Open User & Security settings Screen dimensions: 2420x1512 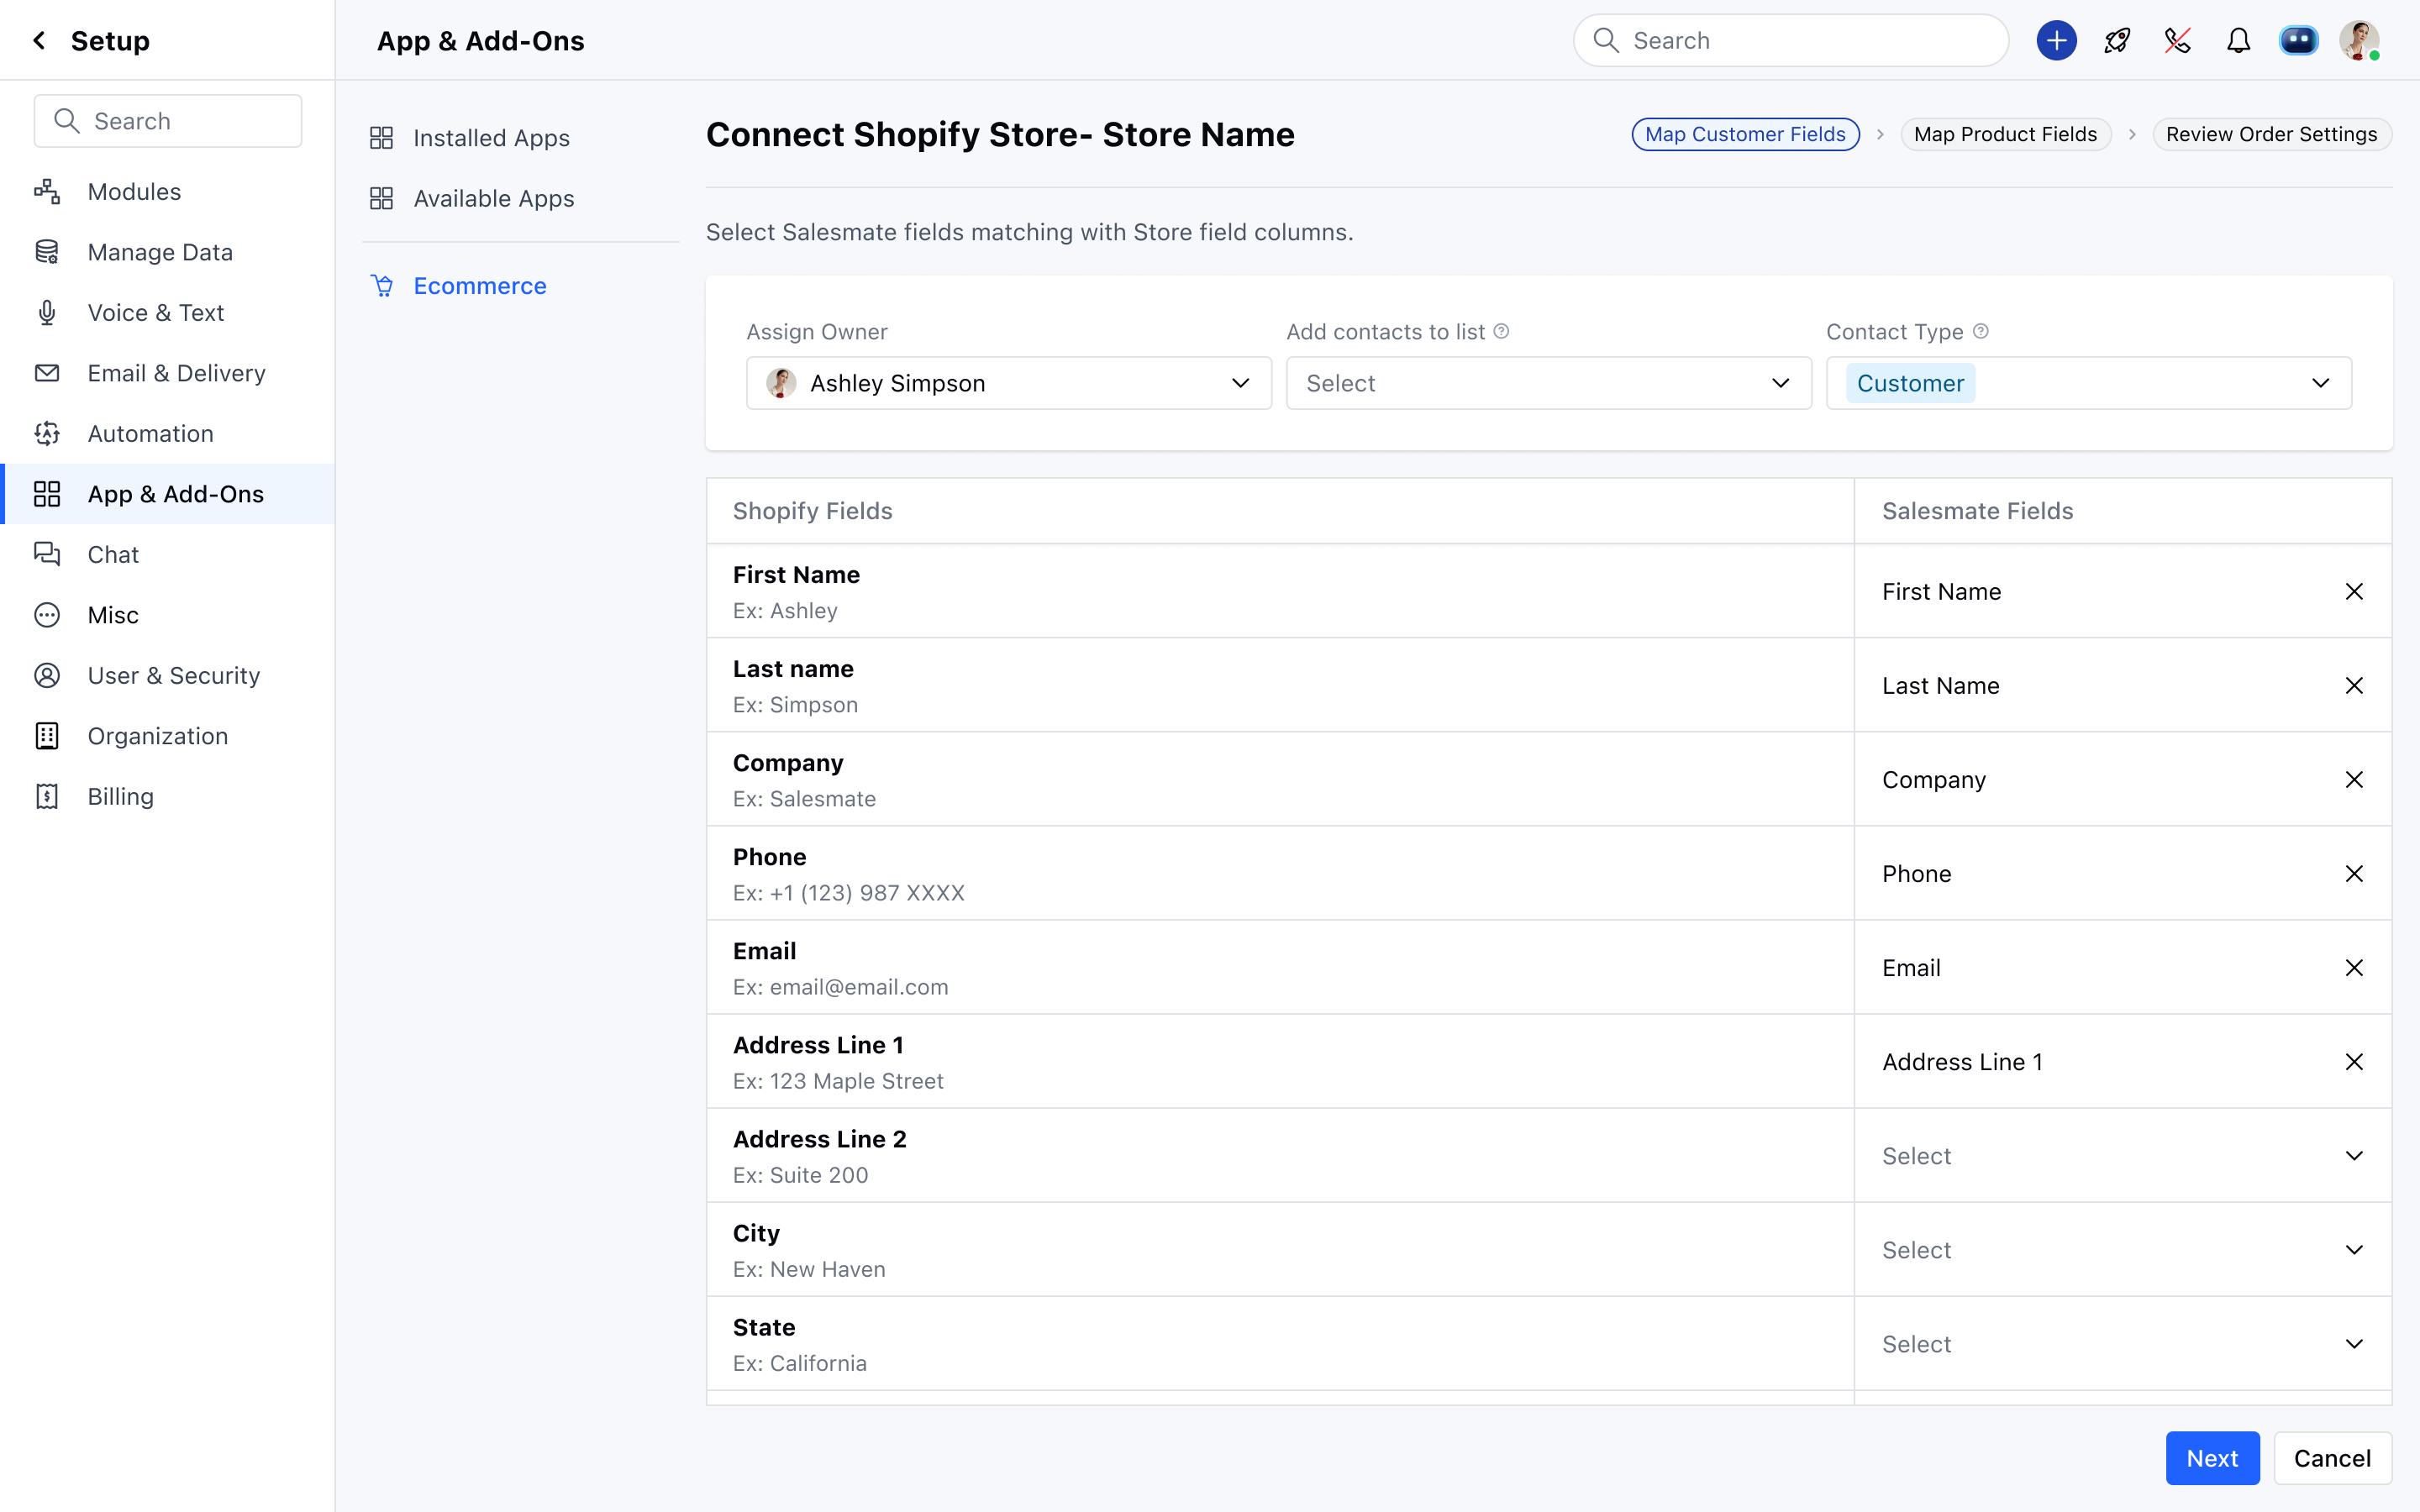click(x=167, y=675)
